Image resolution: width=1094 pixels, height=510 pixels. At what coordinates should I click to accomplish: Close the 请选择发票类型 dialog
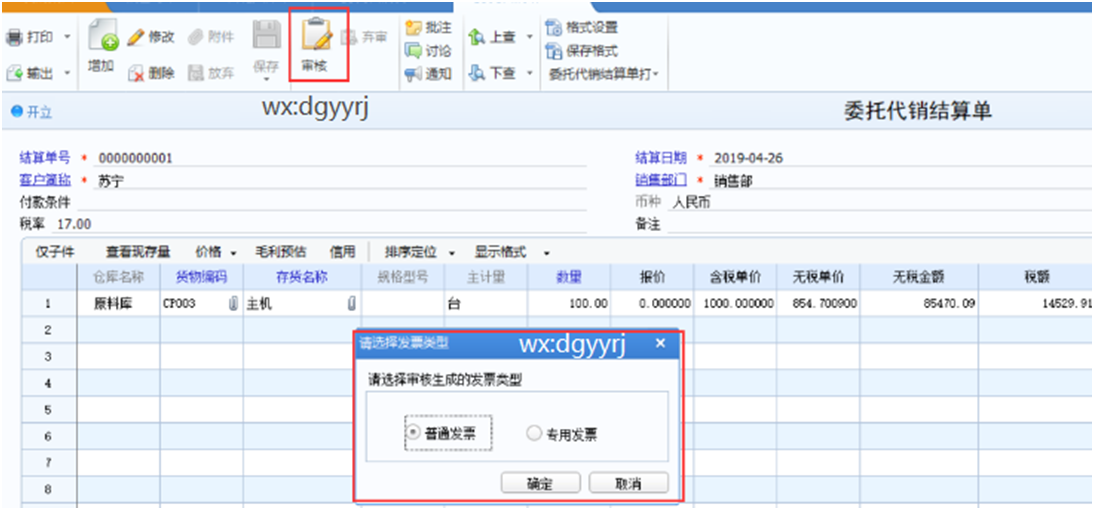[x=661, y=343]
